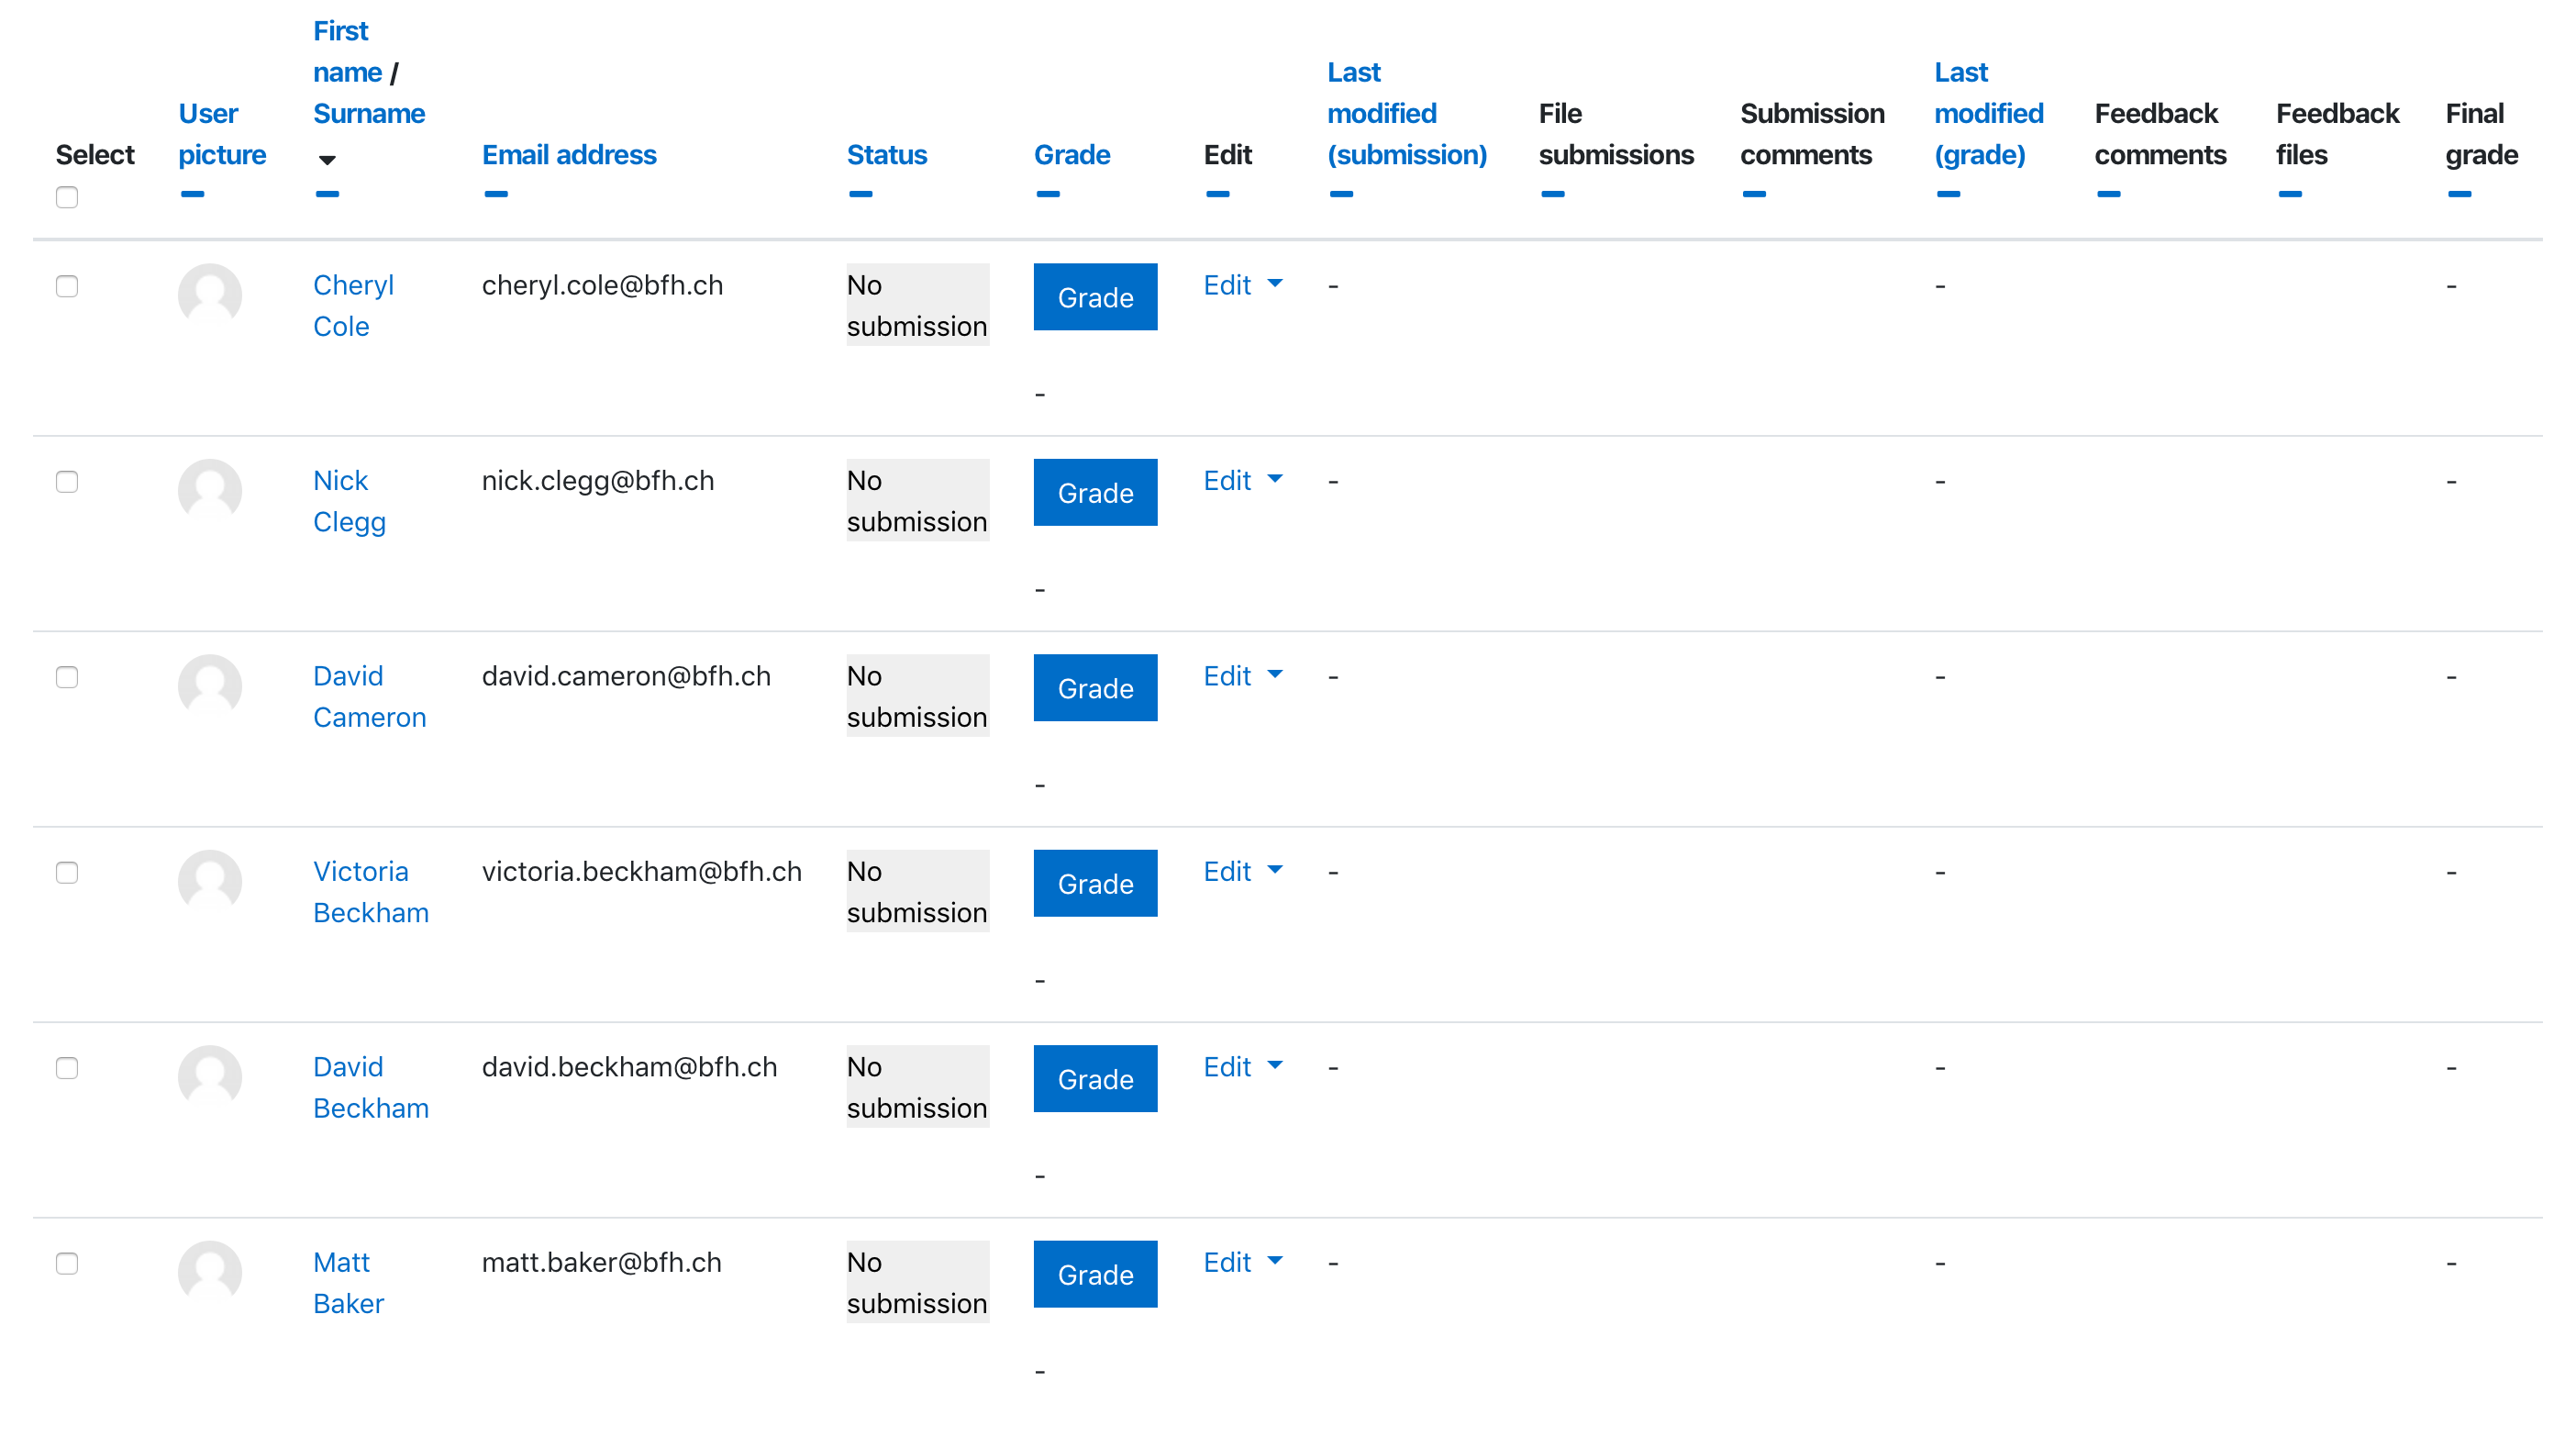The height and width of the screenshot is (1437, 2576).
Task: Open Victoria Beckham's user picture
Action: [x=210, y=882]
